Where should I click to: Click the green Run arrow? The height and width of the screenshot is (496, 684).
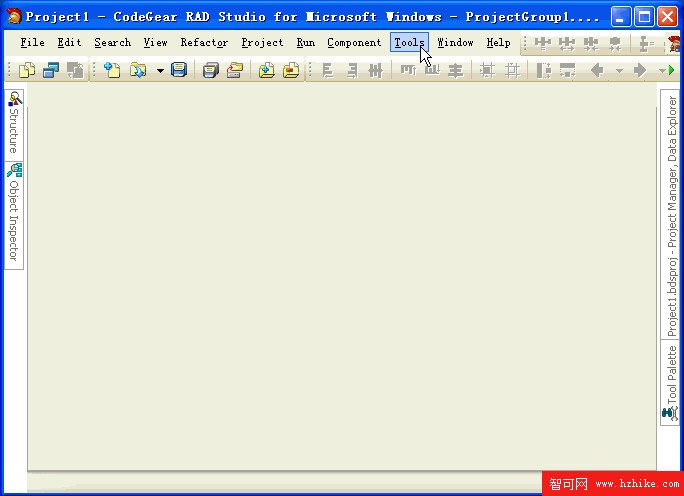point(671,70)
